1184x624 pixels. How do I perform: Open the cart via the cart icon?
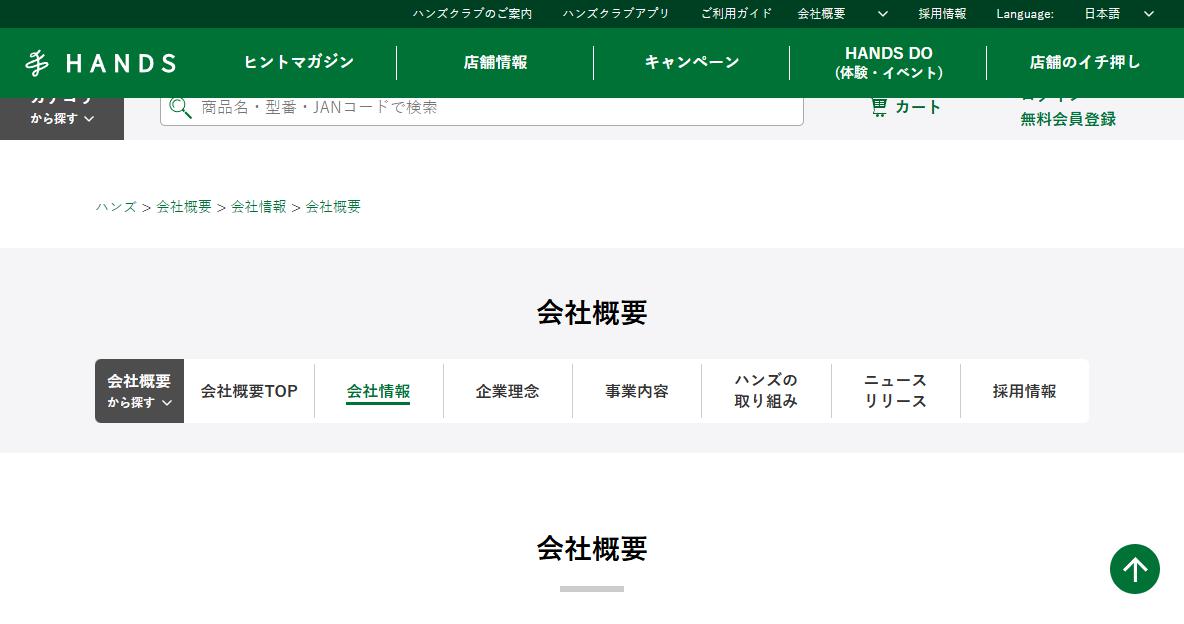coord(879,107)
